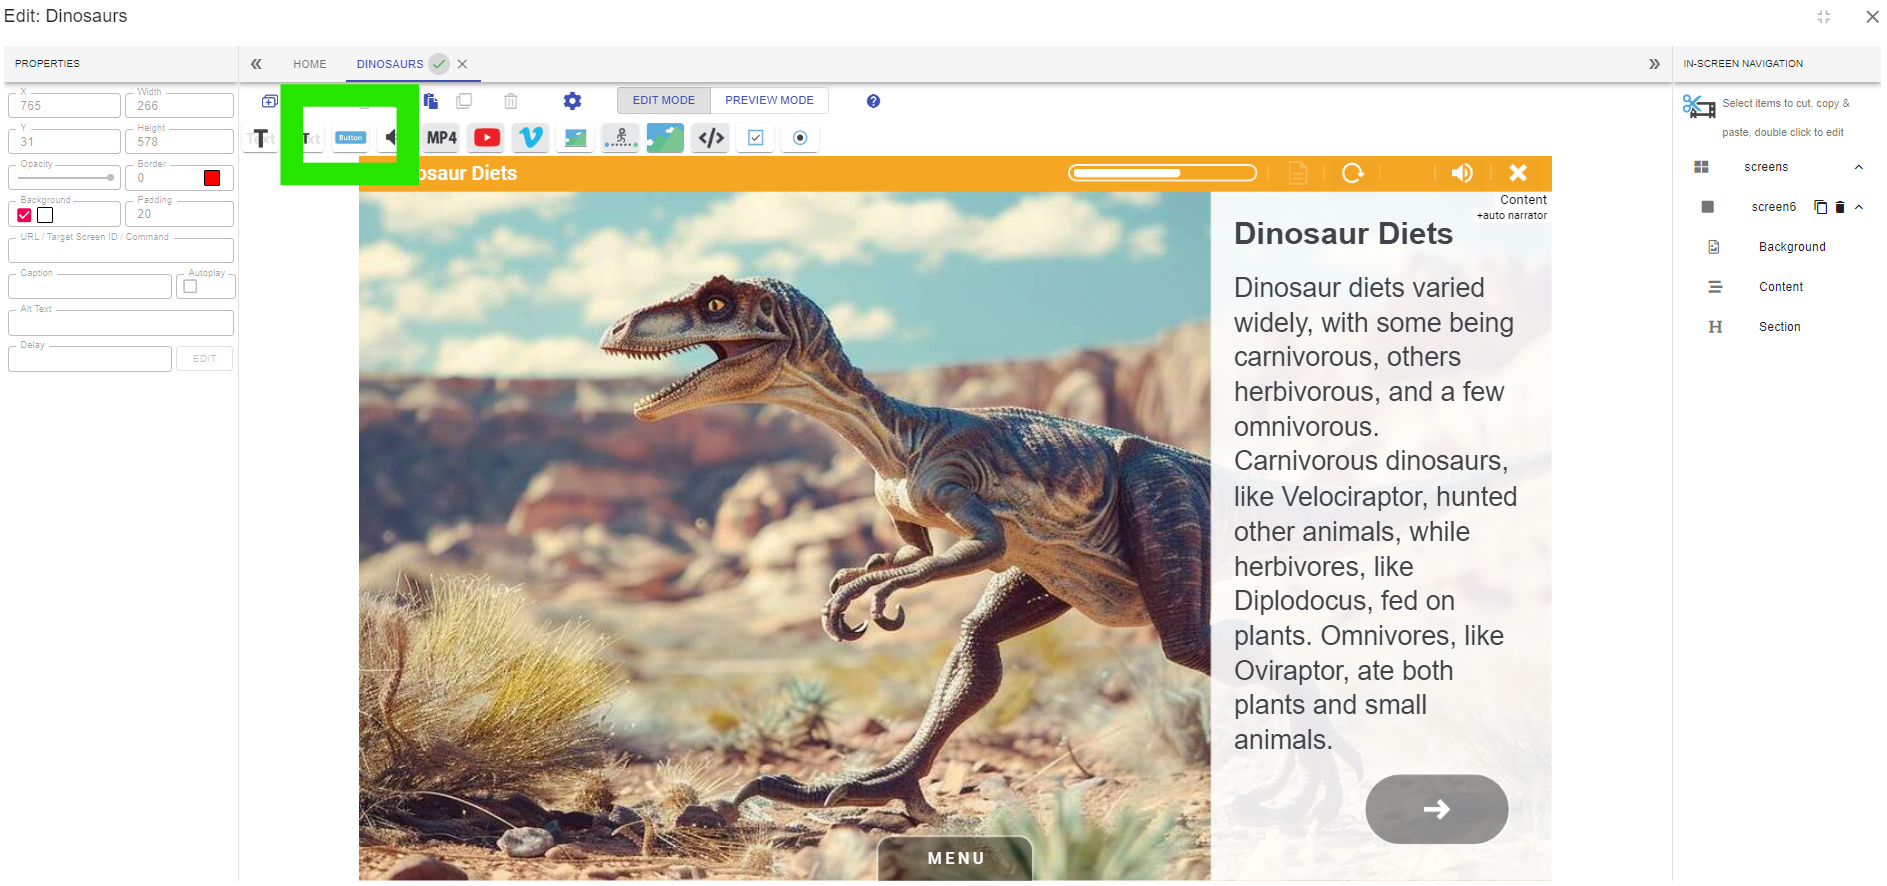
Task: Toggle the Autoplay checkbox
Action: pyautogui.click(x=191, y=287)
